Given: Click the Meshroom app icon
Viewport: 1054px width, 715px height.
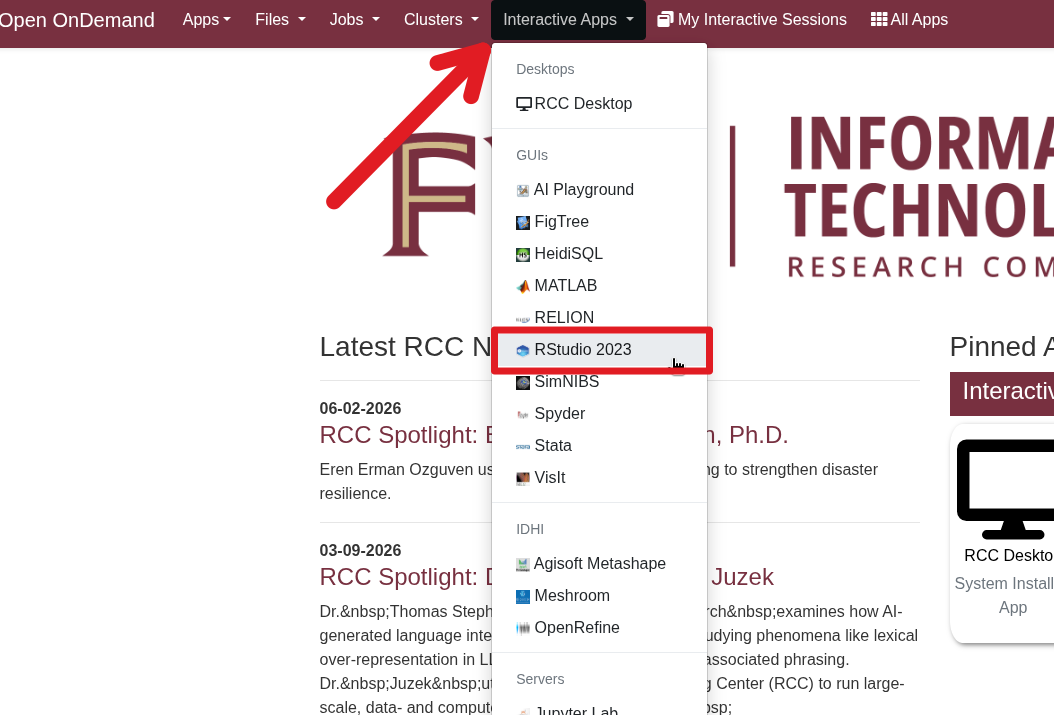Looking at the screenshot, I should (x=523, y=597).
